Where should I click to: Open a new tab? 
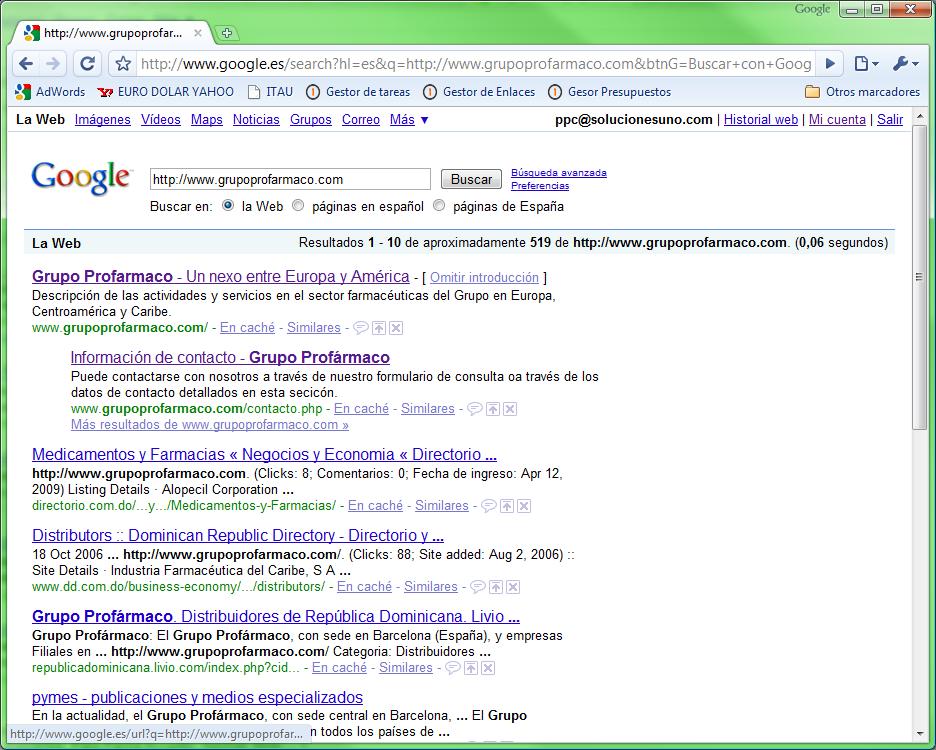[x=226, y=33]
